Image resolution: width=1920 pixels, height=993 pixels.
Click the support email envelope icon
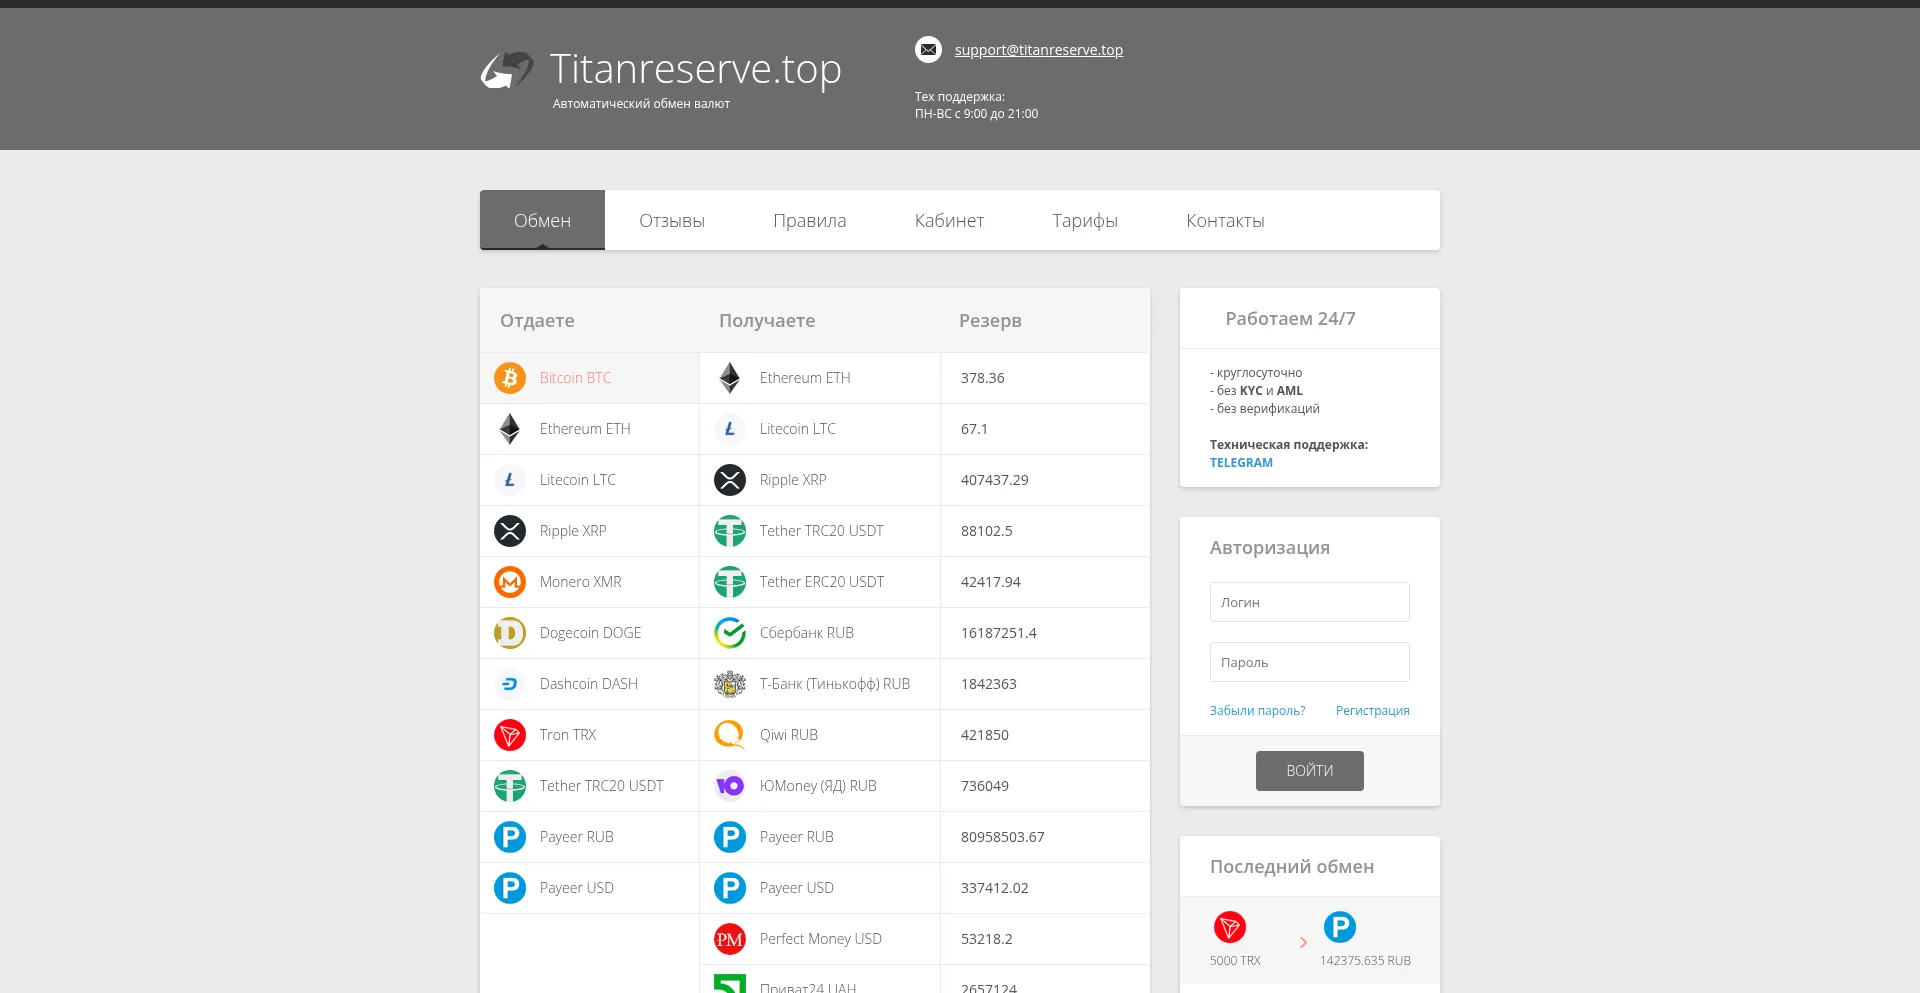coord(928,49)
